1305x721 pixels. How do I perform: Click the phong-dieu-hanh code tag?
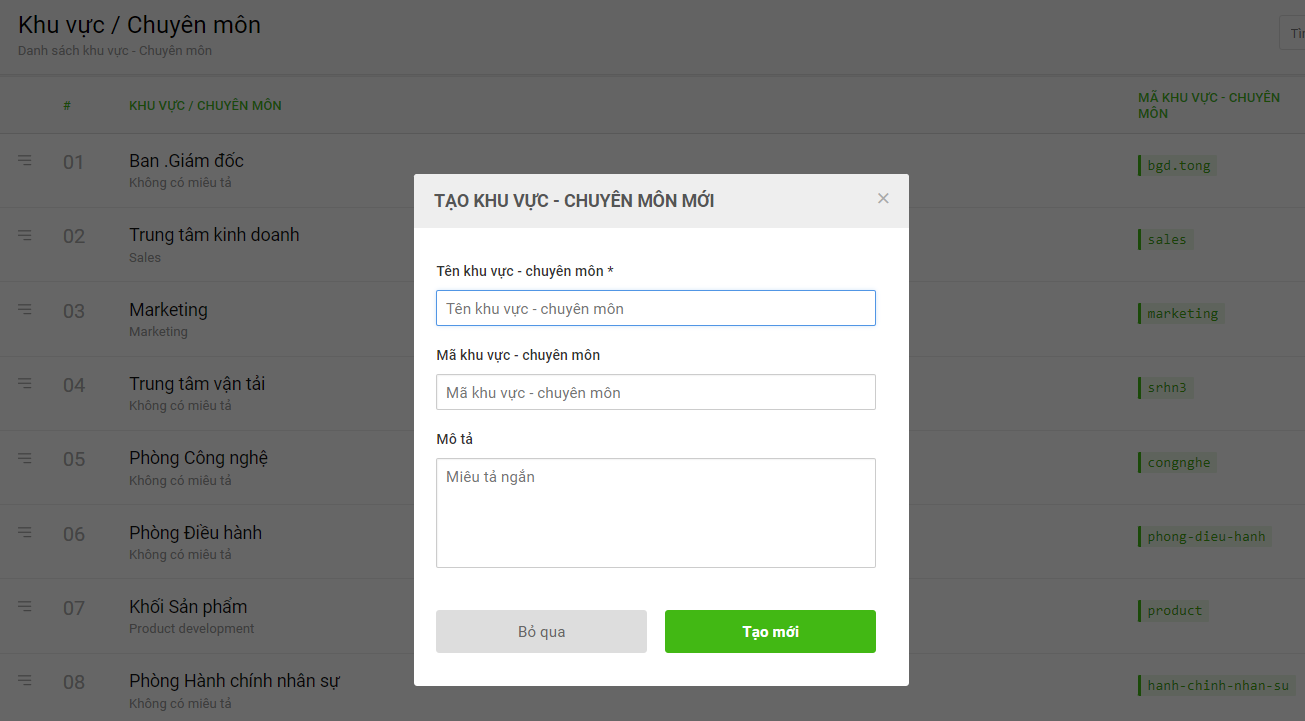(x=1205, y=537)
